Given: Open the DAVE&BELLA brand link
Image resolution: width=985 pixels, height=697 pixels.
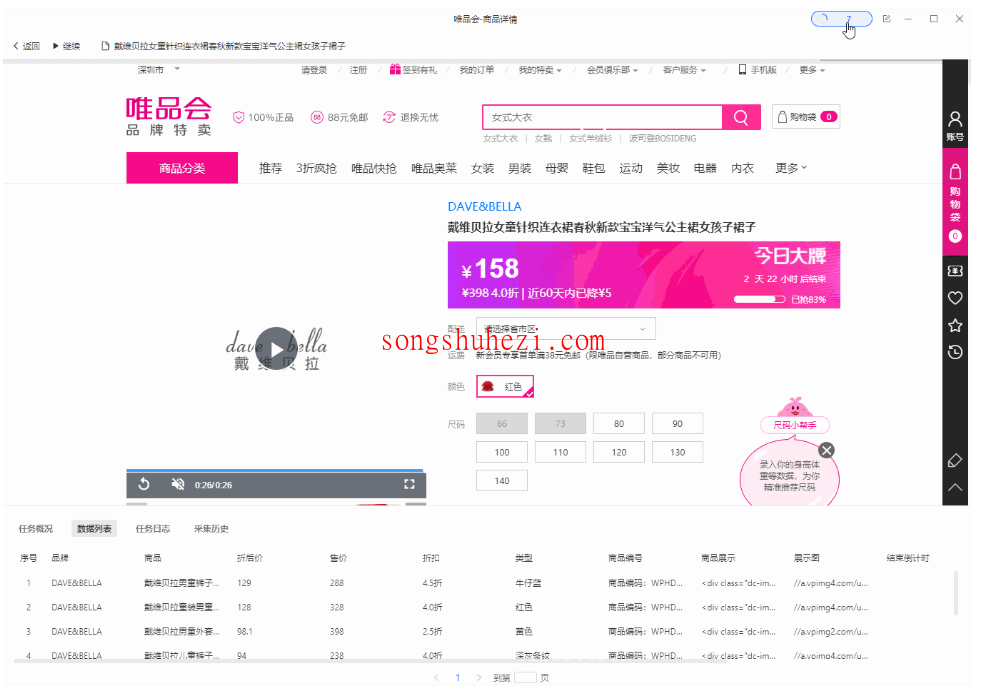Looking at the screenshot, I should click(484, 207).
